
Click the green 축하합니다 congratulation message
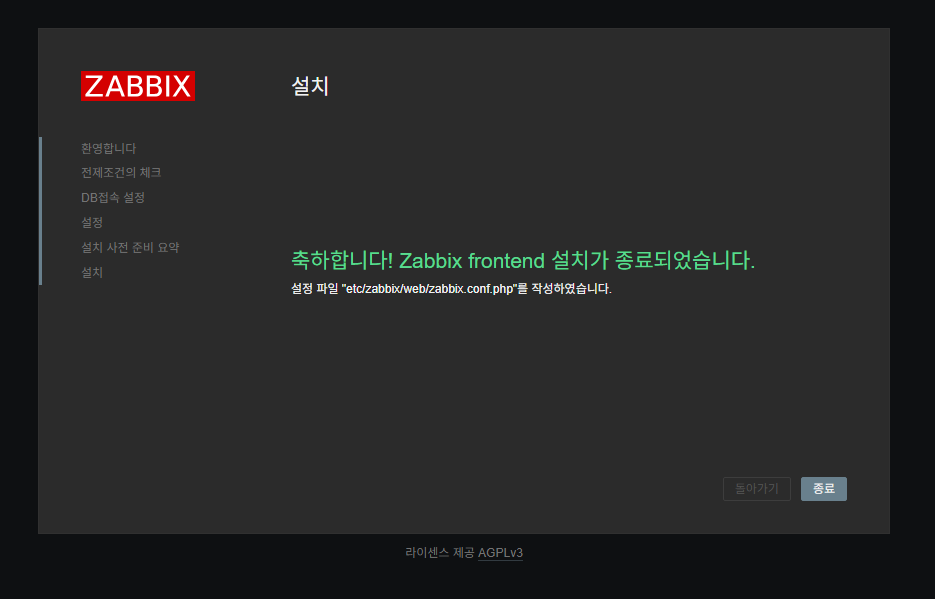tap(523, 260)
